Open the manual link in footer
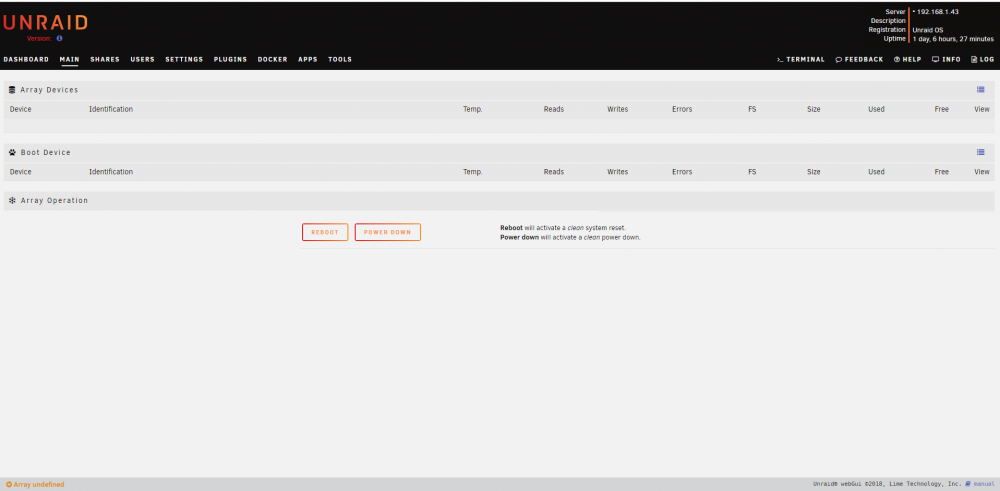 pyautogui.click(x=980, y=484)
